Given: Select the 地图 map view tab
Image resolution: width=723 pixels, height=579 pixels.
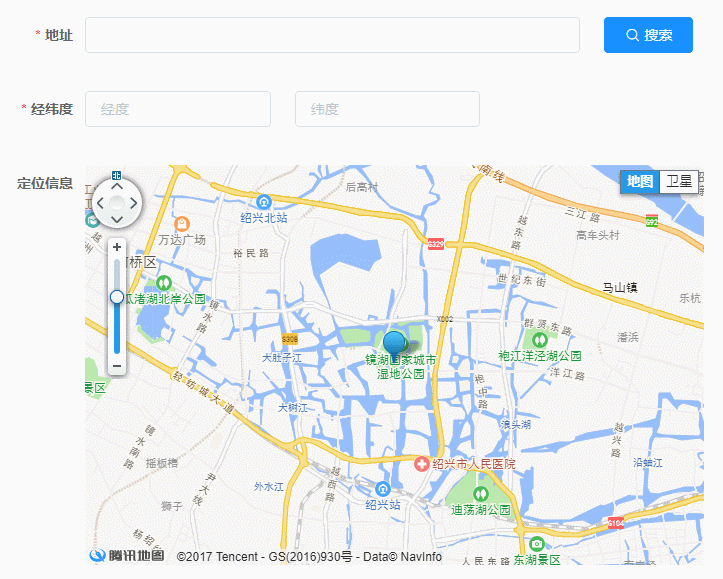Looking at the screenshot, I should pyautogui.click(x=640, y=182).
